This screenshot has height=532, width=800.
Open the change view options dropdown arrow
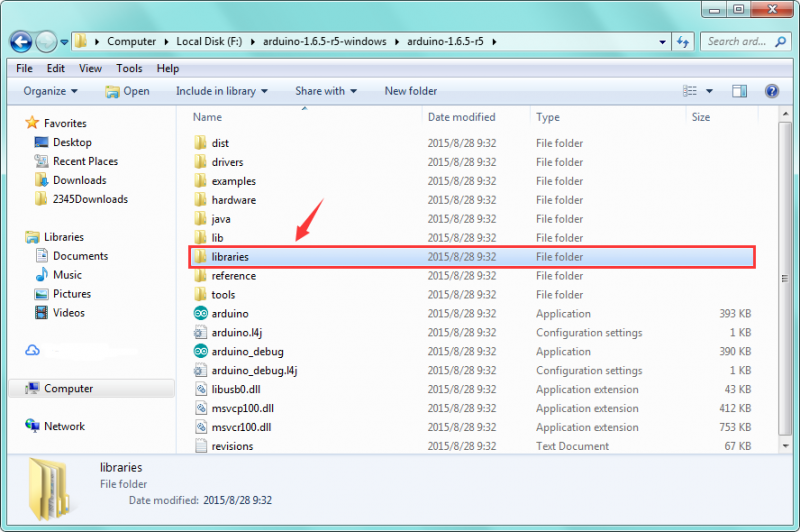709,91
